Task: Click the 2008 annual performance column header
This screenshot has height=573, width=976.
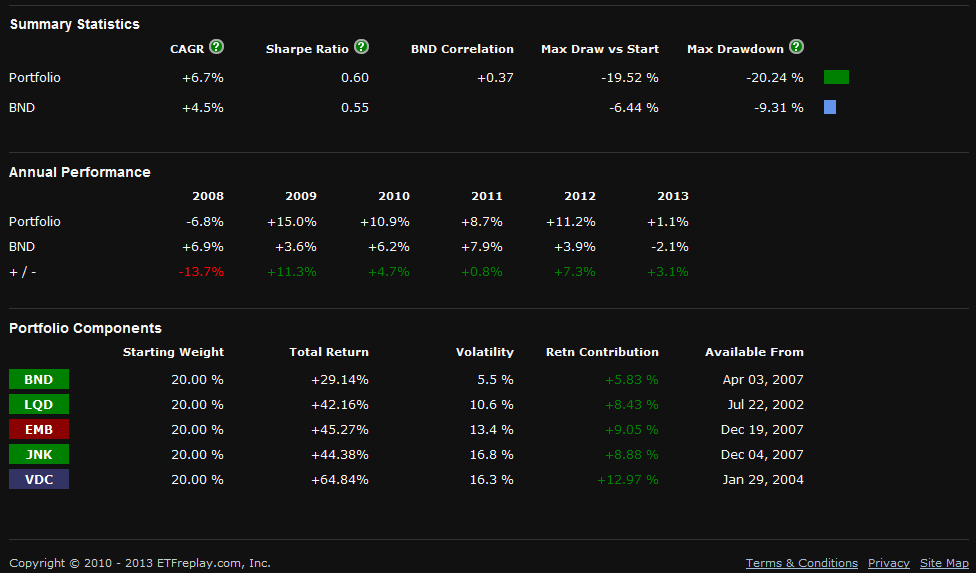Action: [208, 196]
